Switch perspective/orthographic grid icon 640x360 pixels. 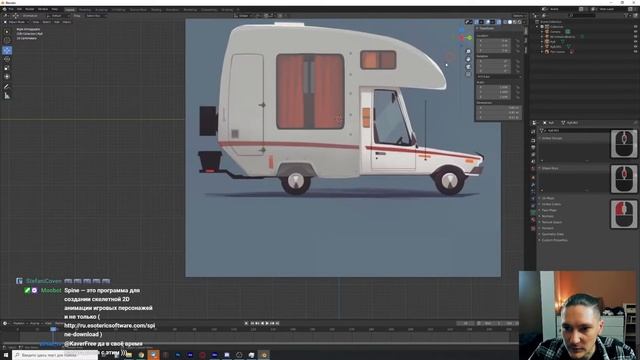coord(468,74)
